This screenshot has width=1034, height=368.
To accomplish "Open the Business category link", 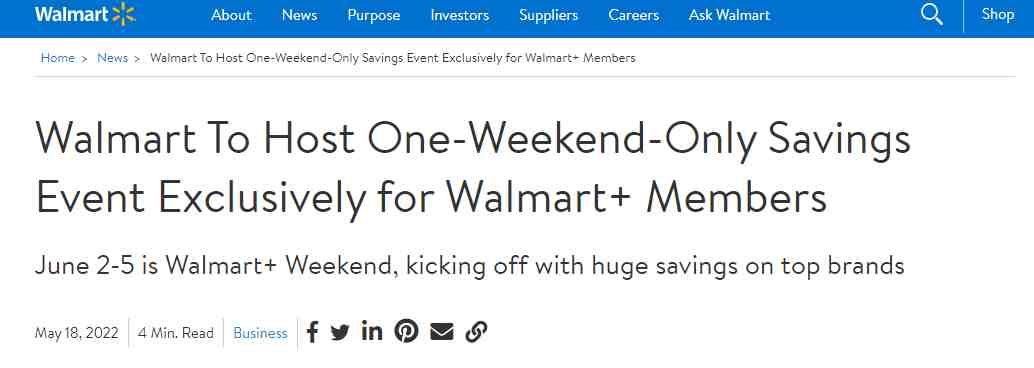I will [260, 333].
